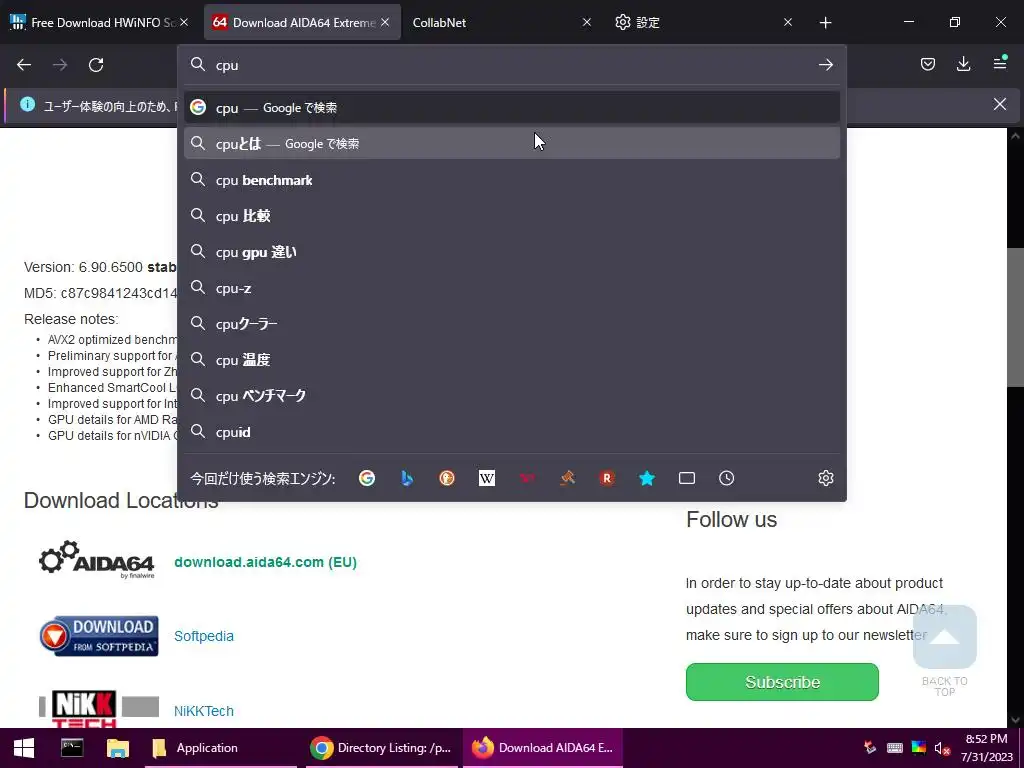Click the colorful display tray icon
Viewport: 1024px width, 768px height.
click(918, 748)
